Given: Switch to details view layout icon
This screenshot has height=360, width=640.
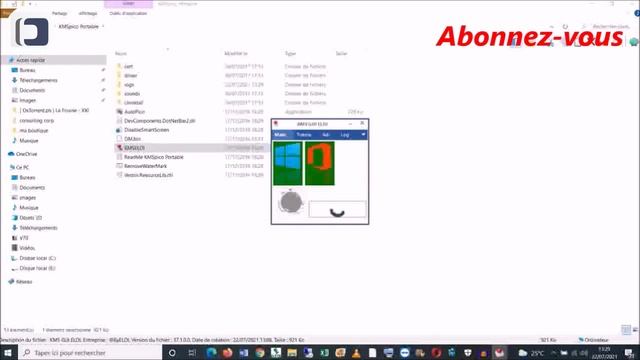Looking at the screenshot, I should click(626, 330).
